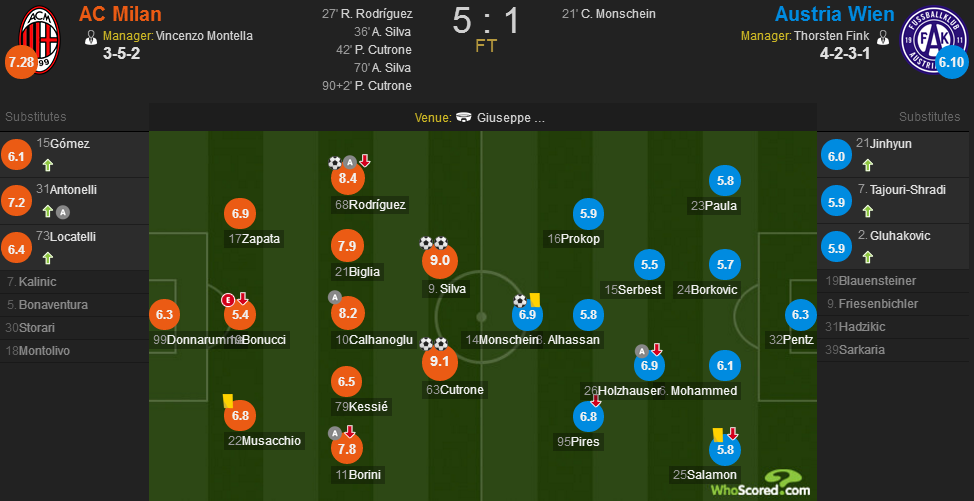This screenshot has width=974, height=501.
Task: Open the Austria Wien team name link
Action: pos(835,14)
